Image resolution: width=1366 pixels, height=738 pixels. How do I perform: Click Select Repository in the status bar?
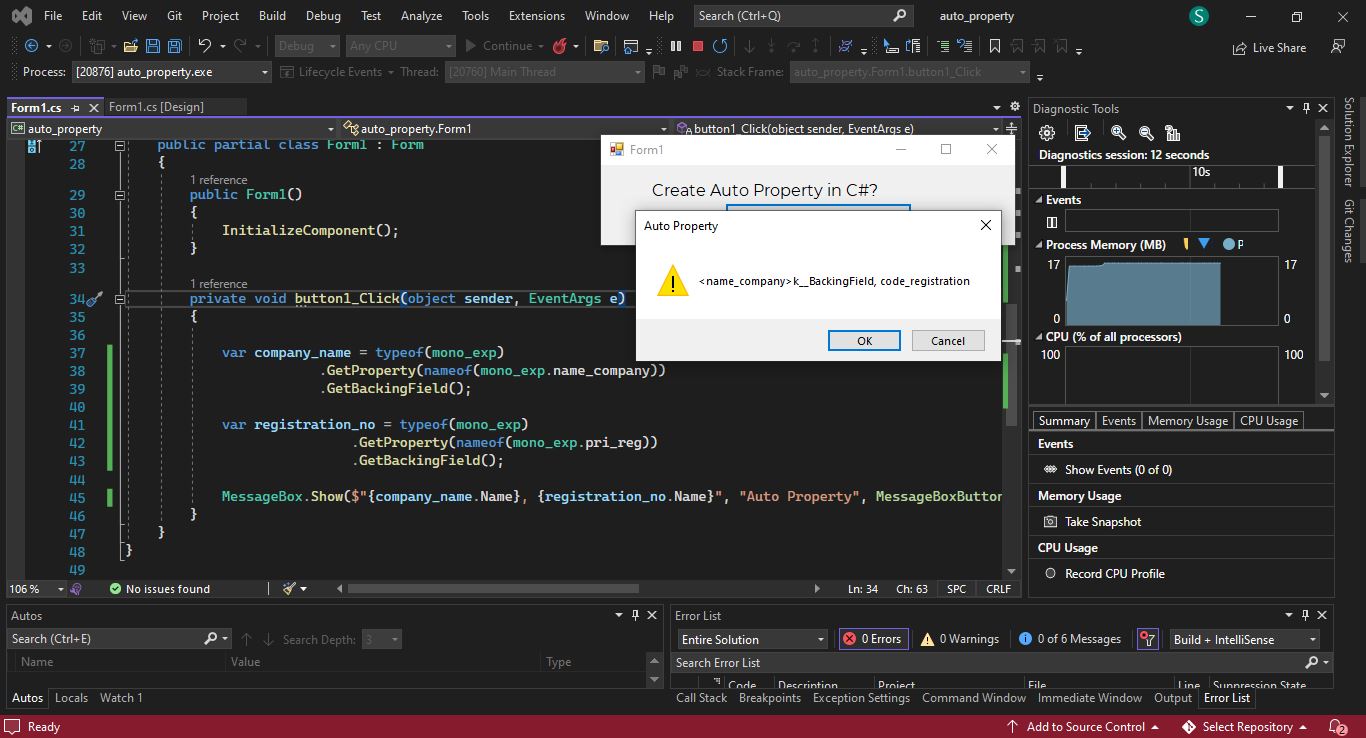1248,726
